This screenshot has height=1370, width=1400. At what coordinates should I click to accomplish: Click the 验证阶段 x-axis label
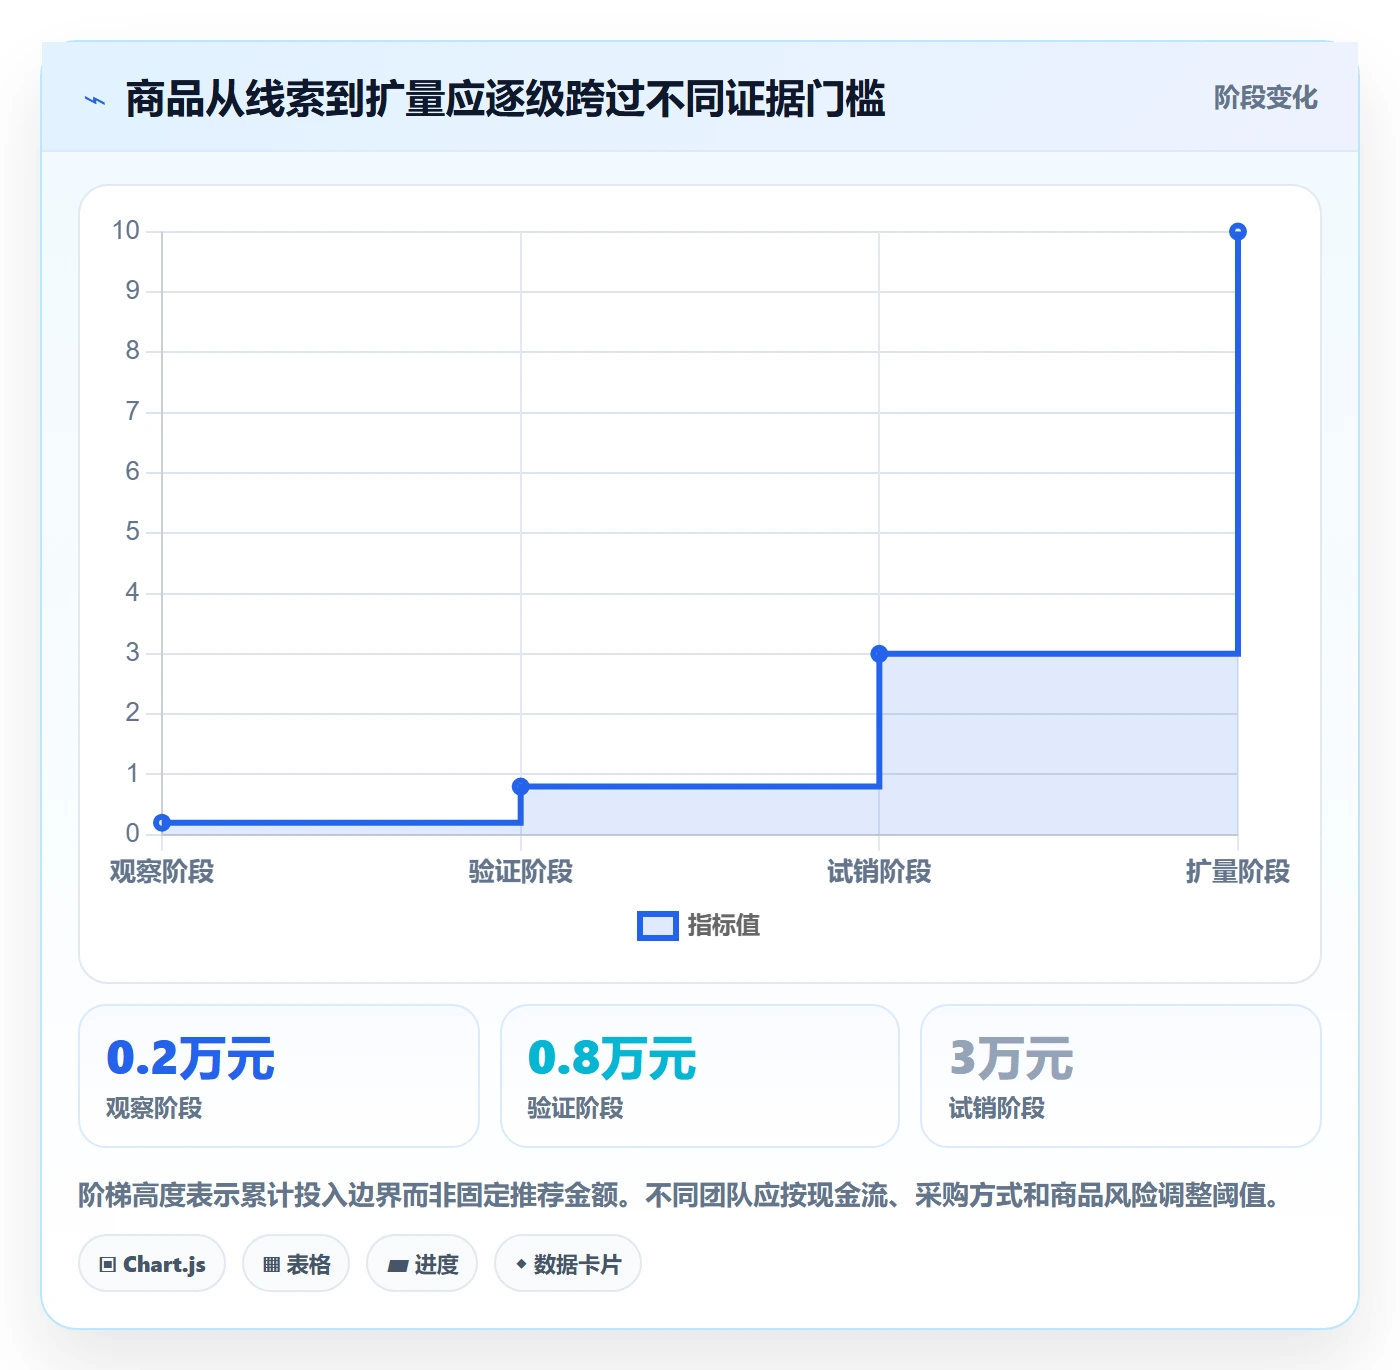(520, 872)
